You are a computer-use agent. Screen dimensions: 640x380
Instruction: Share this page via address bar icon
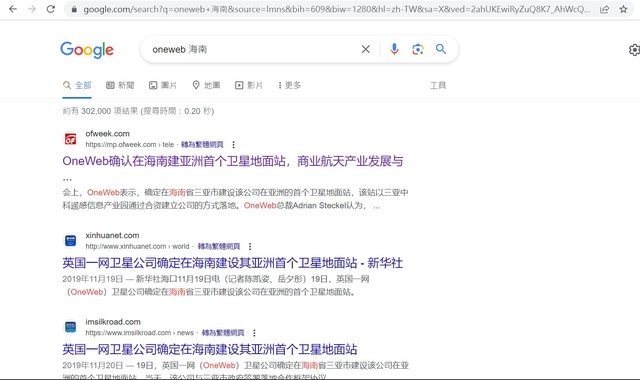(x=605, y=9)
